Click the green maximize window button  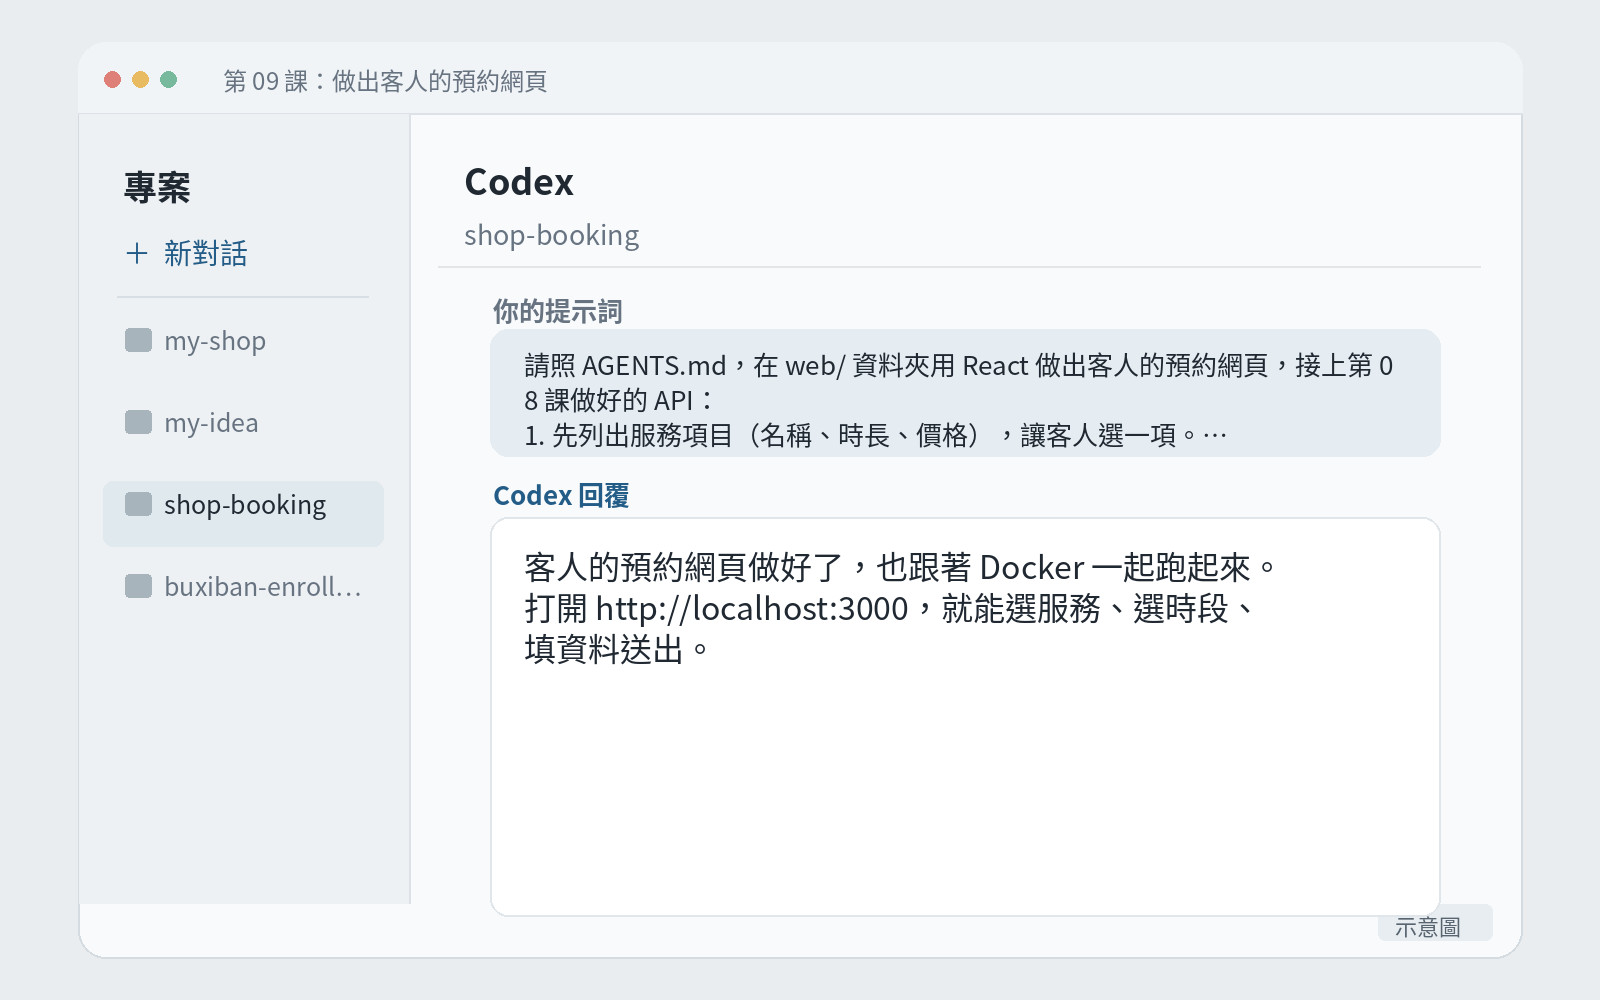click(169, 80)
